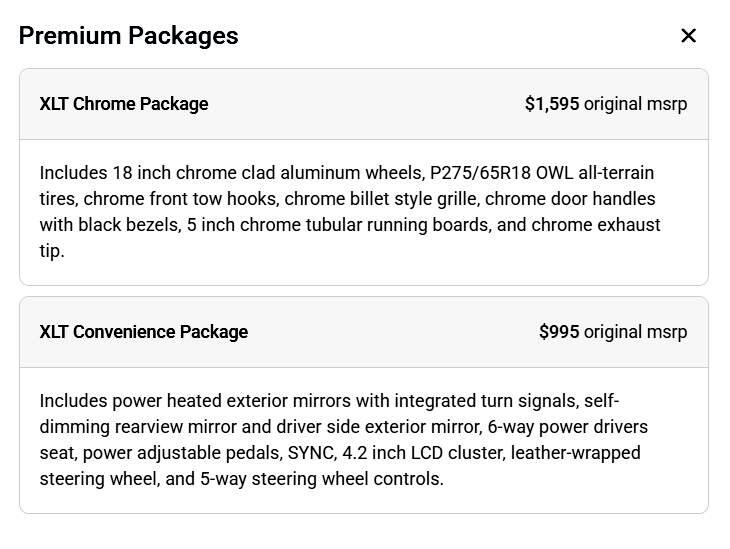Click the $1,595 price amount
The height and width of the screenshot is (549, 730).
click(552, 104)
